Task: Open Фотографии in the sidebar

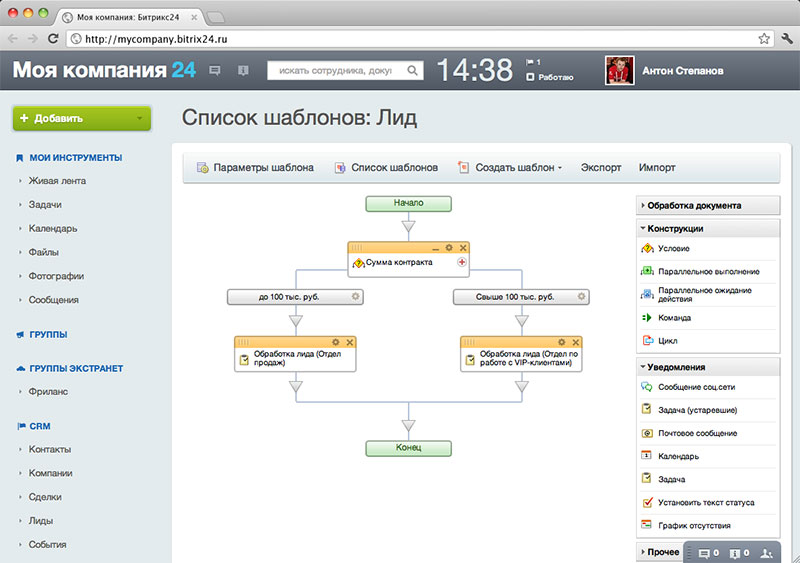Action: (x=56, y=276)
